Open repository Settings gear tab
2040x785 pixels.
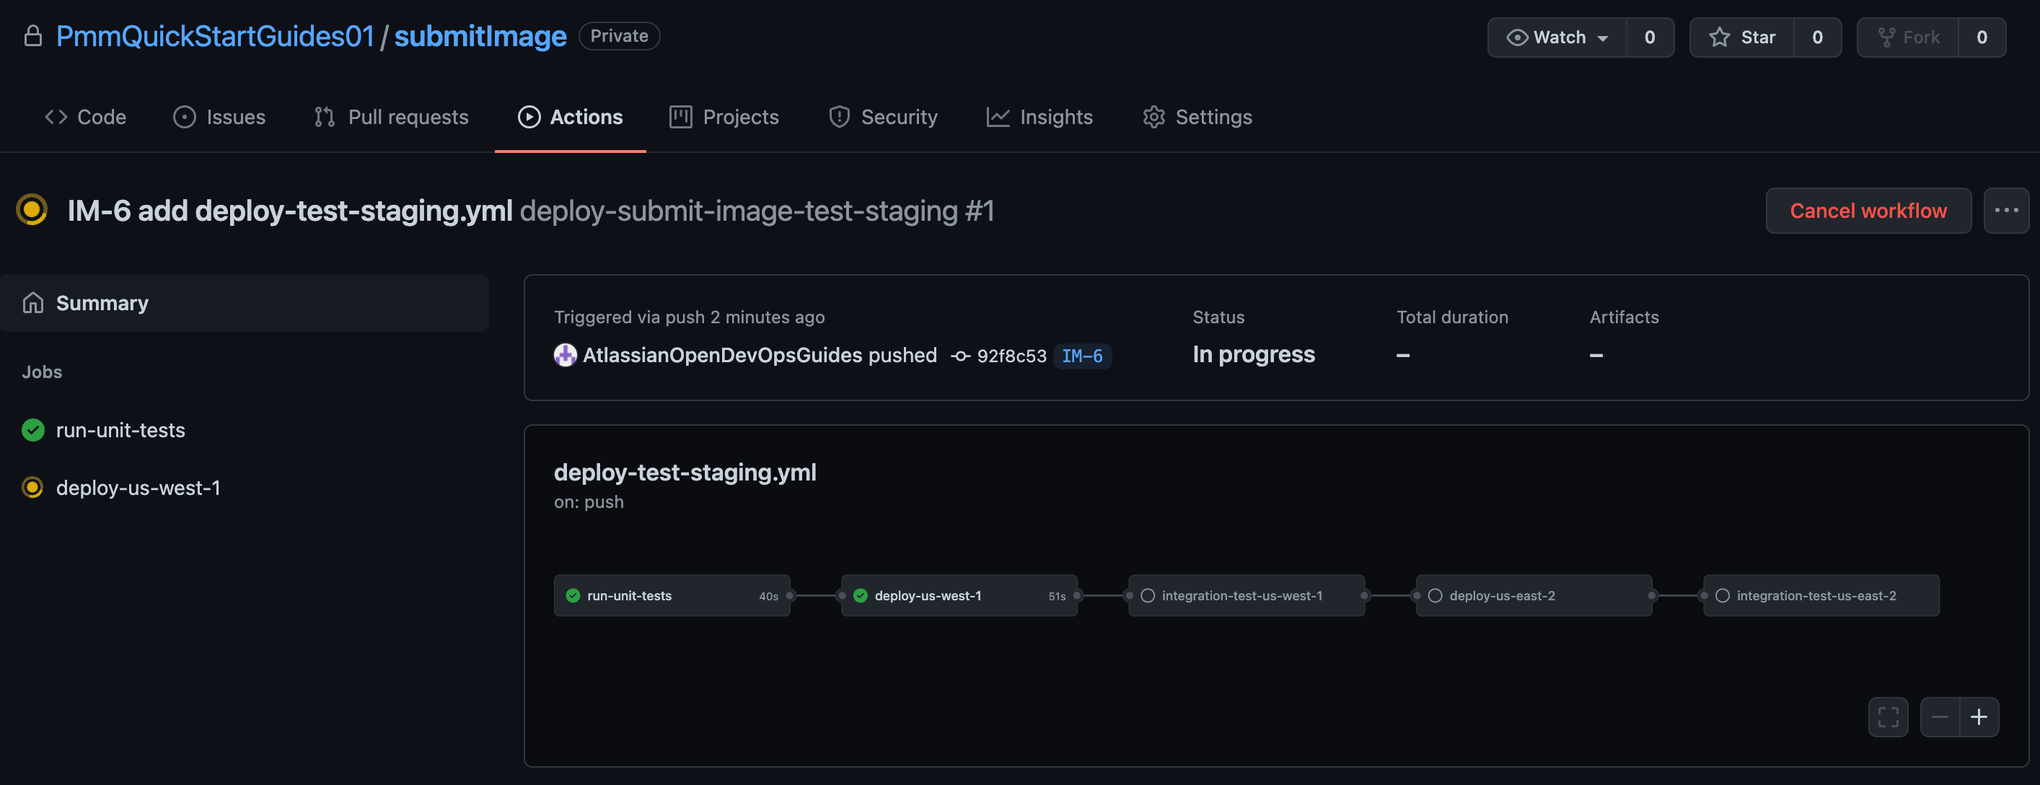(1197, 117)
